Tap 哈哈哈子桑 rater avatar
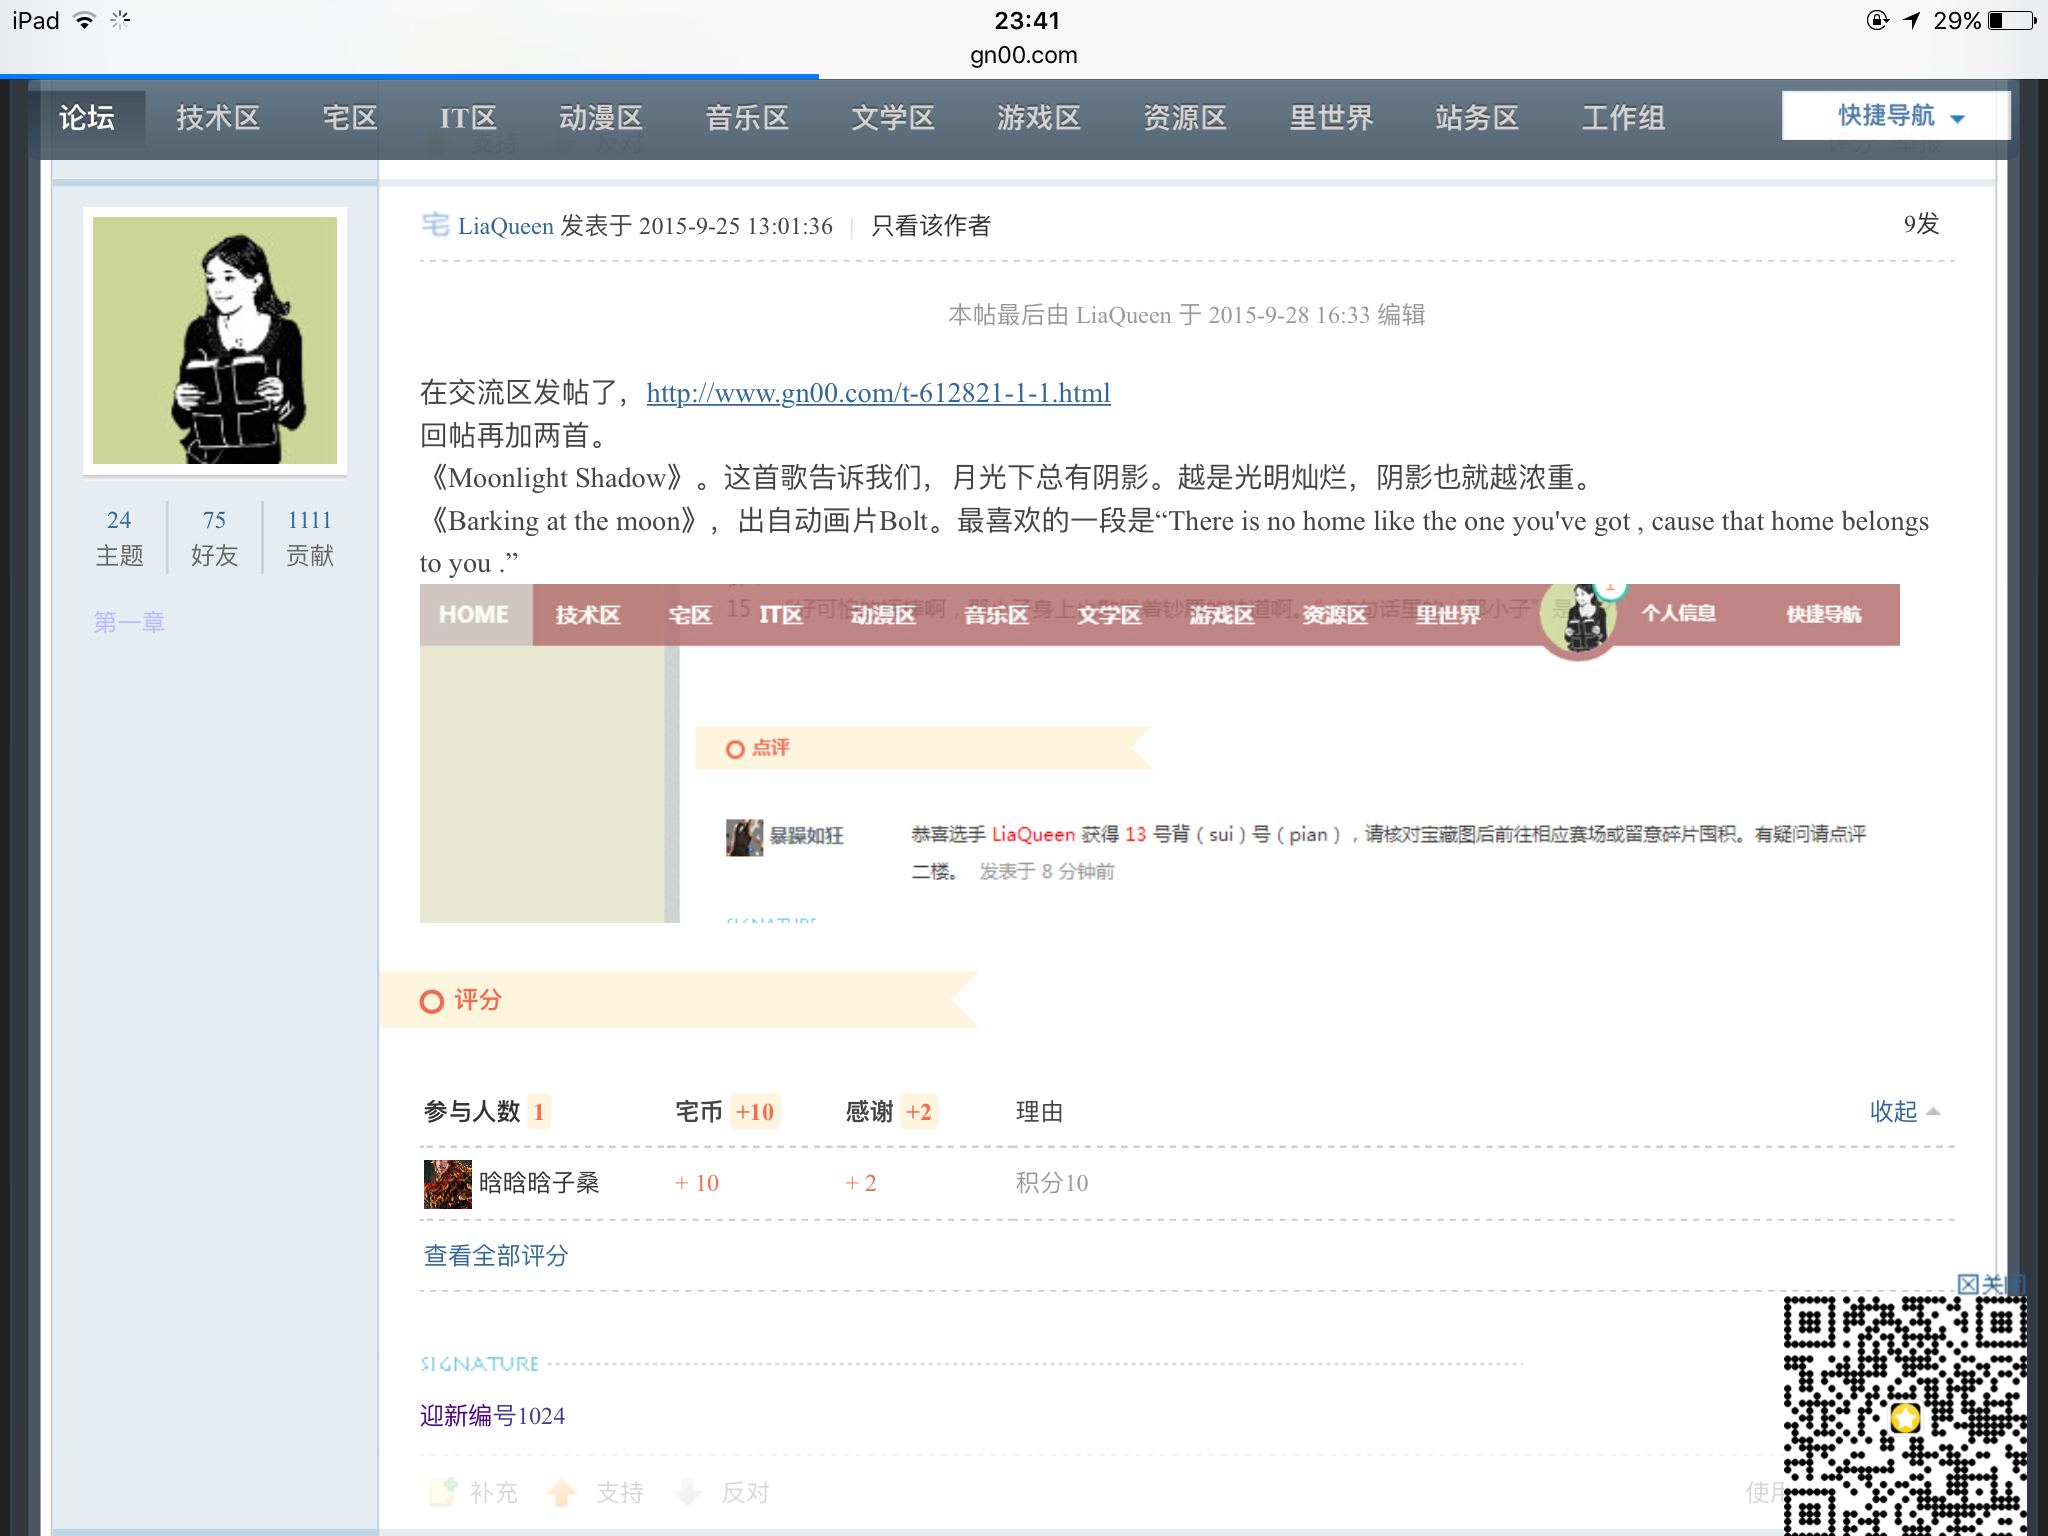 pyautogui.click(x=447, y=1183)
